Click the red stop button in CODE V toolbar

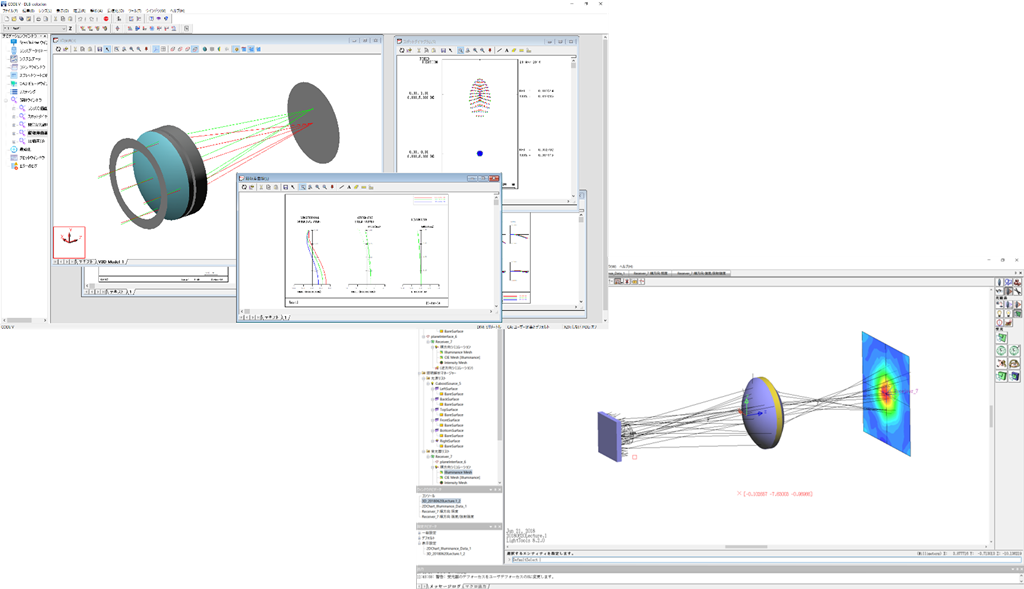tap(106, 18)
